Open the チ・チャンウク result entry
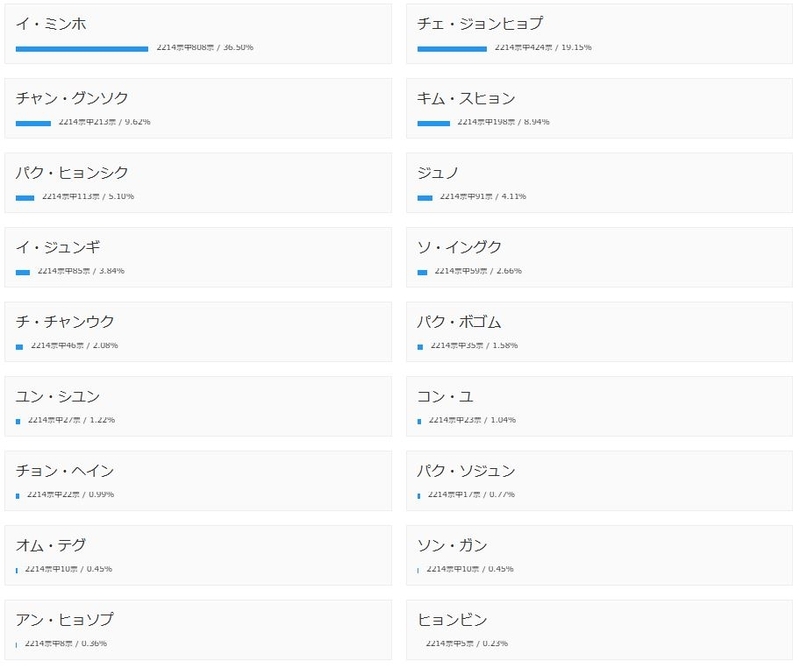Screen dimensions: 800x668 click(198, 332)
